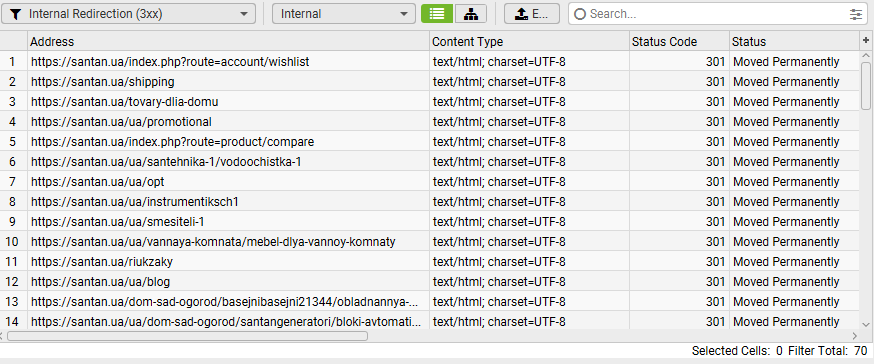Select the santan.ua/ua/blog address cell
The height and width of the screenshot is (364, 874).
tap(229, 282)
